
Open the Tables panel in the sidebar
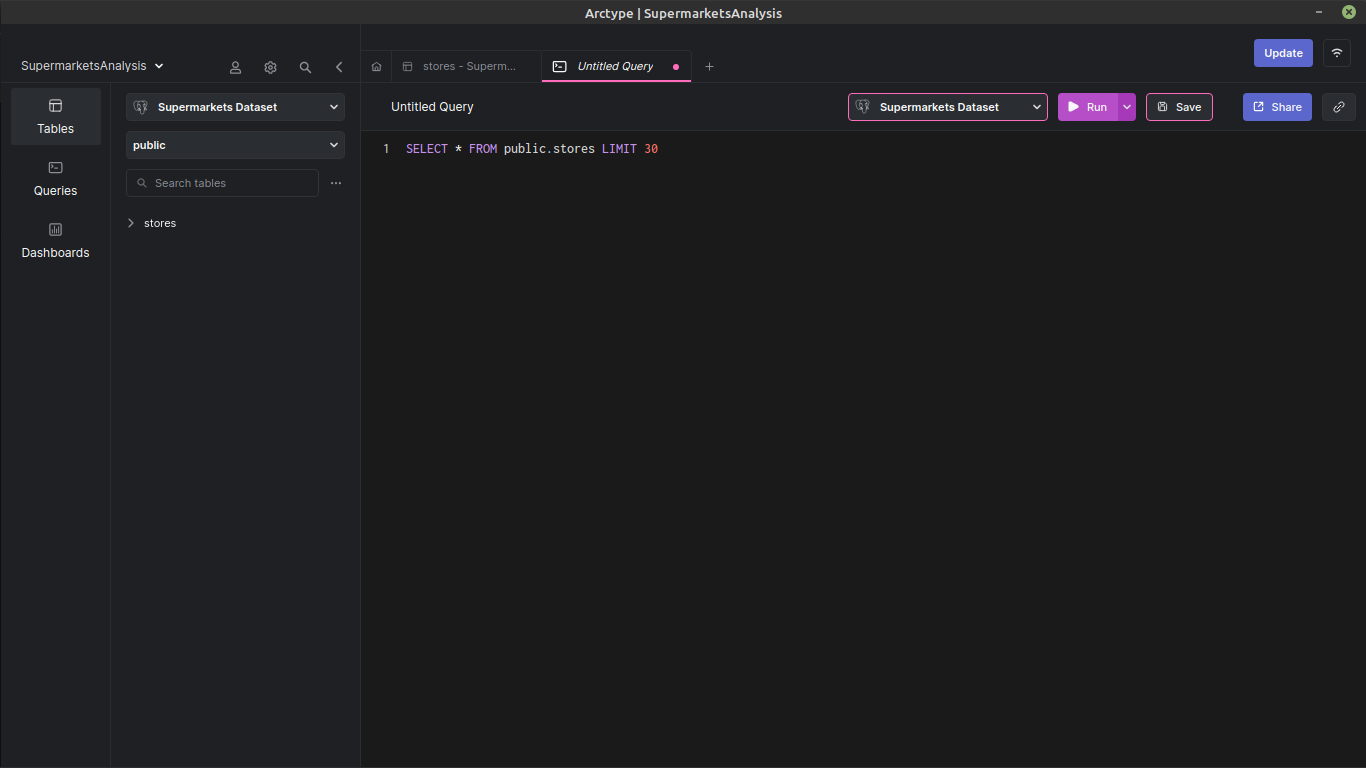[x=55, y=115]
